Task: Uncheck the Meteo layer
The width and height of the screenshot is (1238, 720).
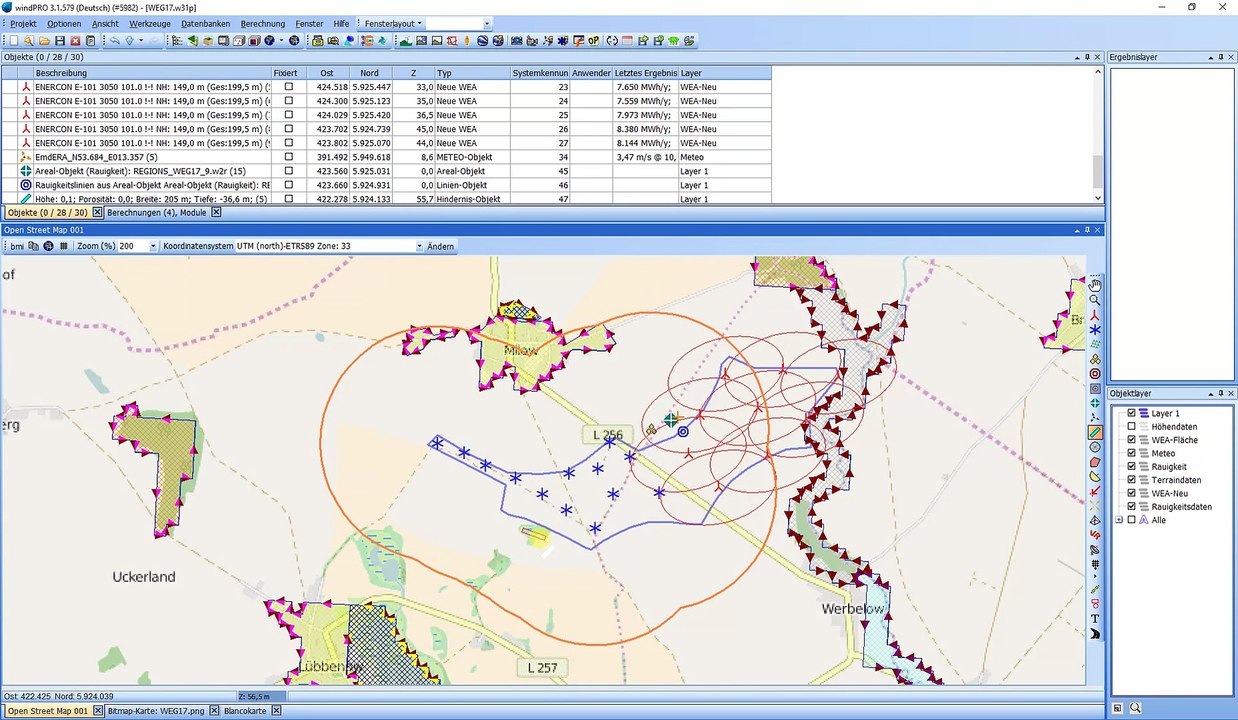Action: (x=1132, y=454)
